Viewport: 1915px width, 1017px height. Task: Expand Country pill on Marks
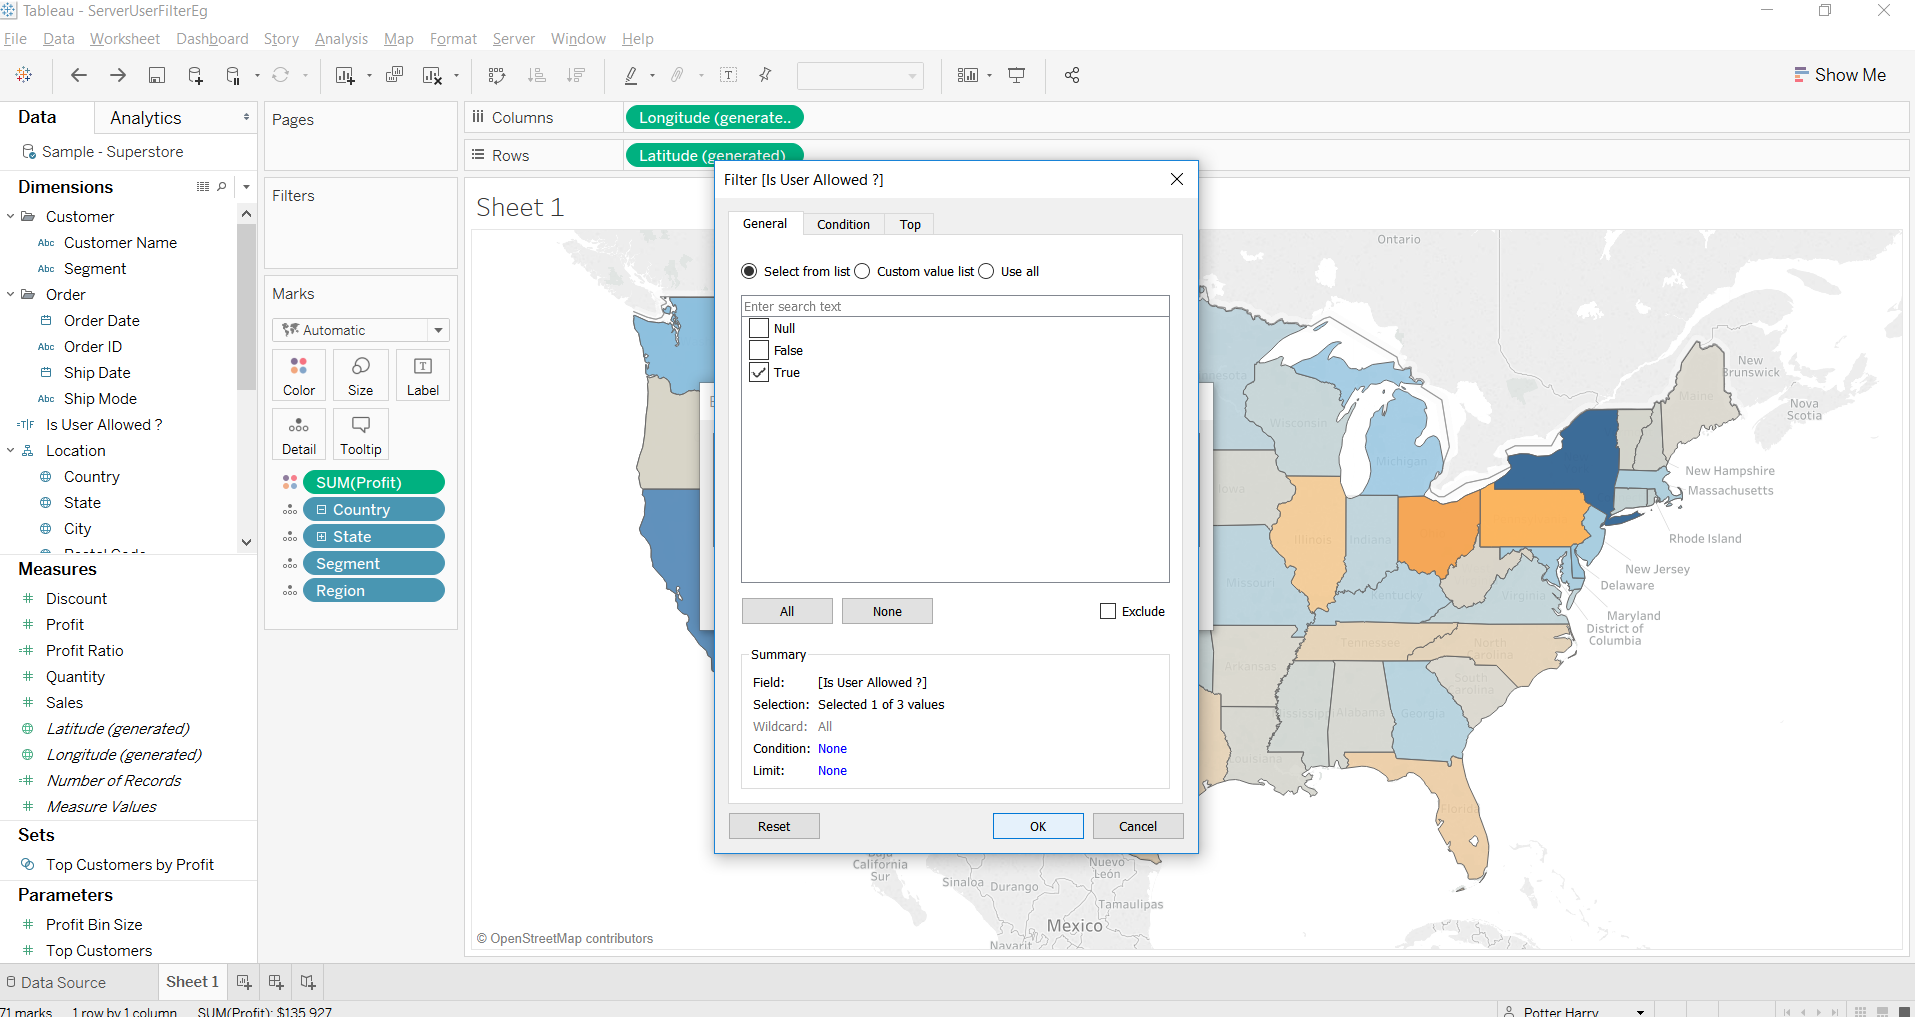322,510
